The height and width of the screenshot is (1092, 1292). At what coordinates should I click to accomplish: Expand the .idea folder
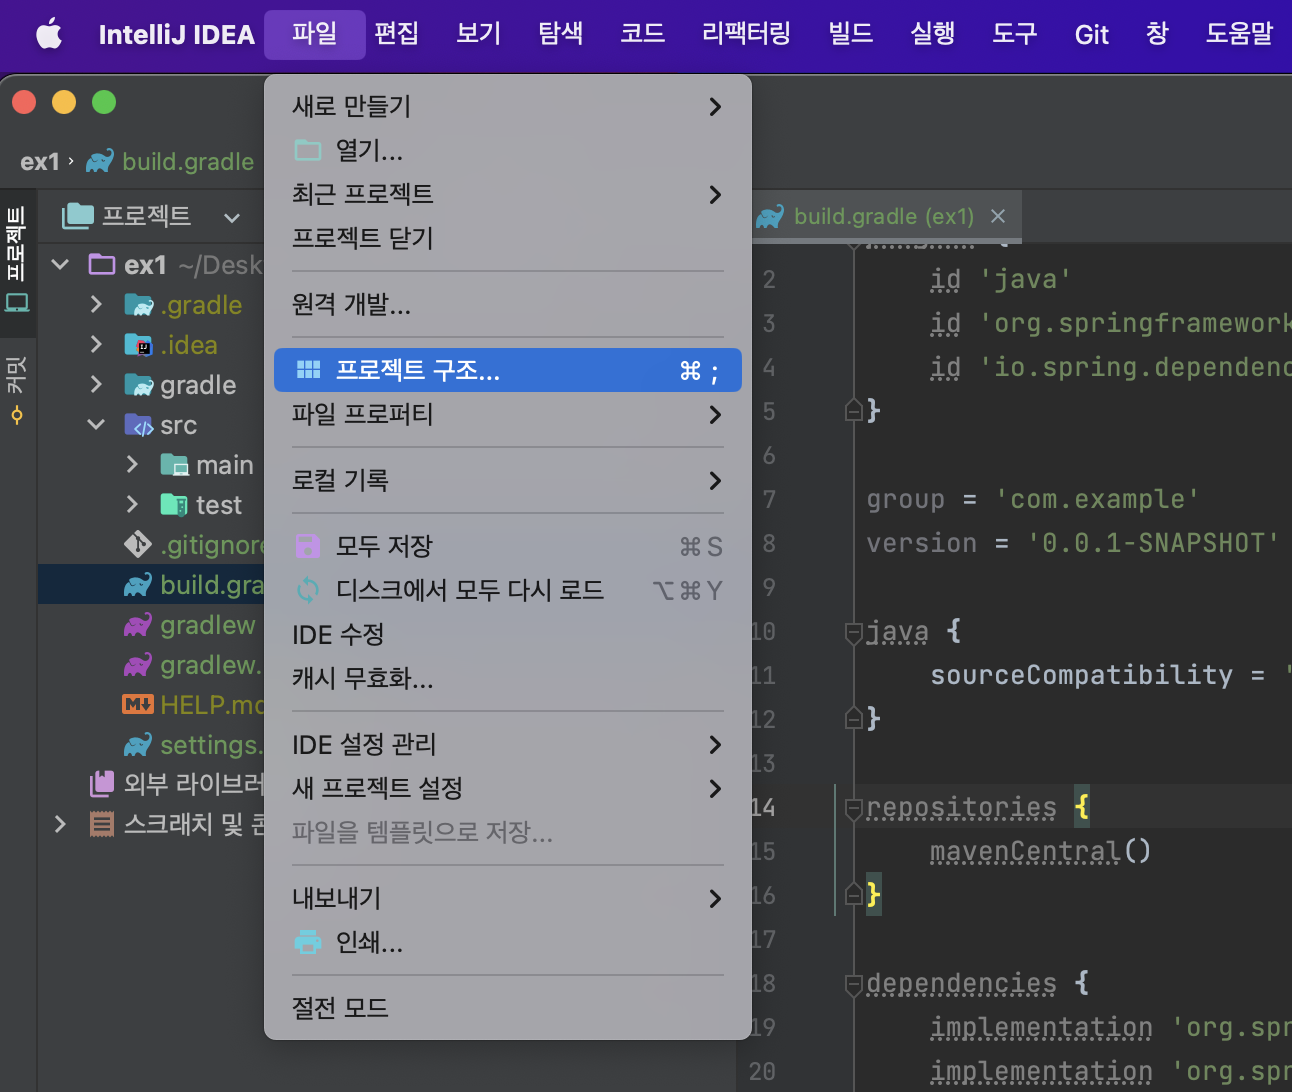(96, 344)
